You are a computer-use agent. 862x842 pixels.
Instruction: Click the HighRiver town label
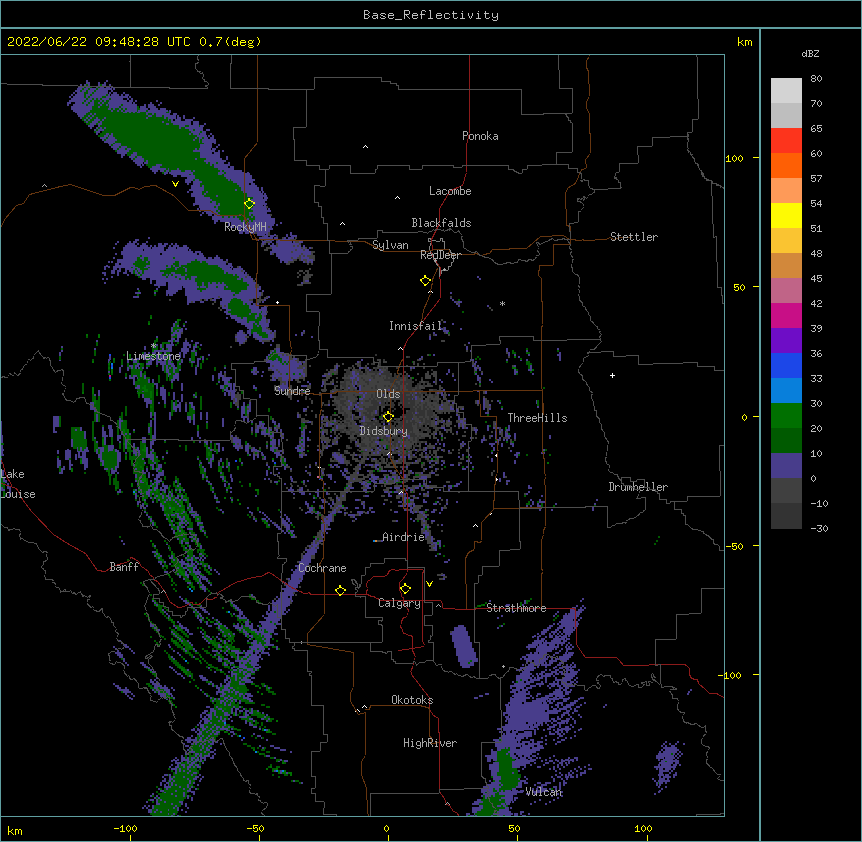click(x=430, y=743)
